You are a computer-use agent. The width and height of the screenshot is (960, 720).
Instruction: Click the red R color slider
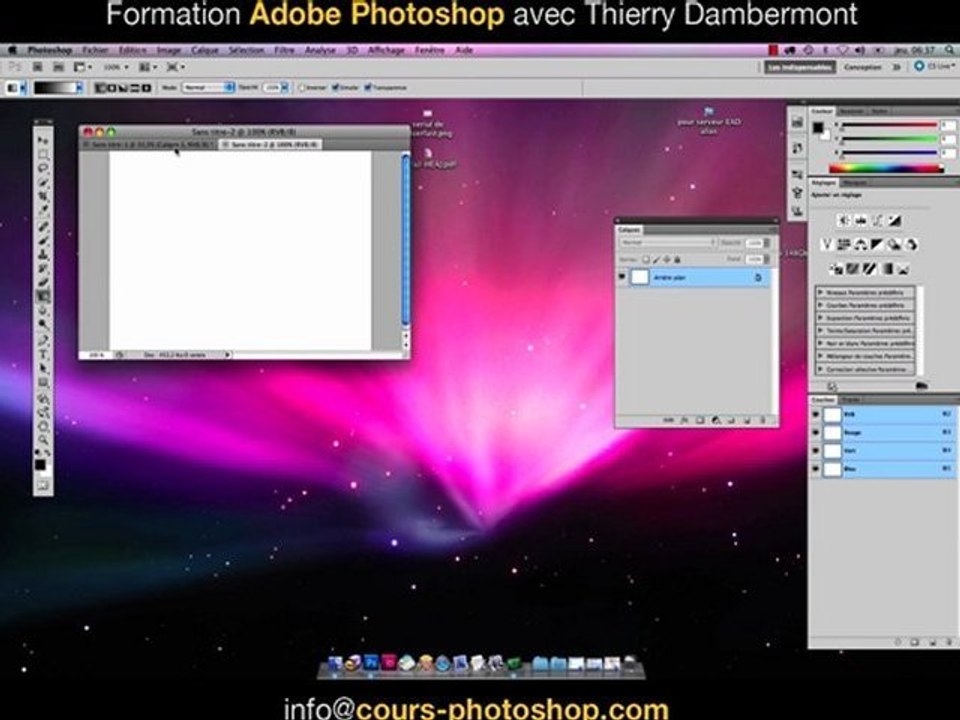890,126
